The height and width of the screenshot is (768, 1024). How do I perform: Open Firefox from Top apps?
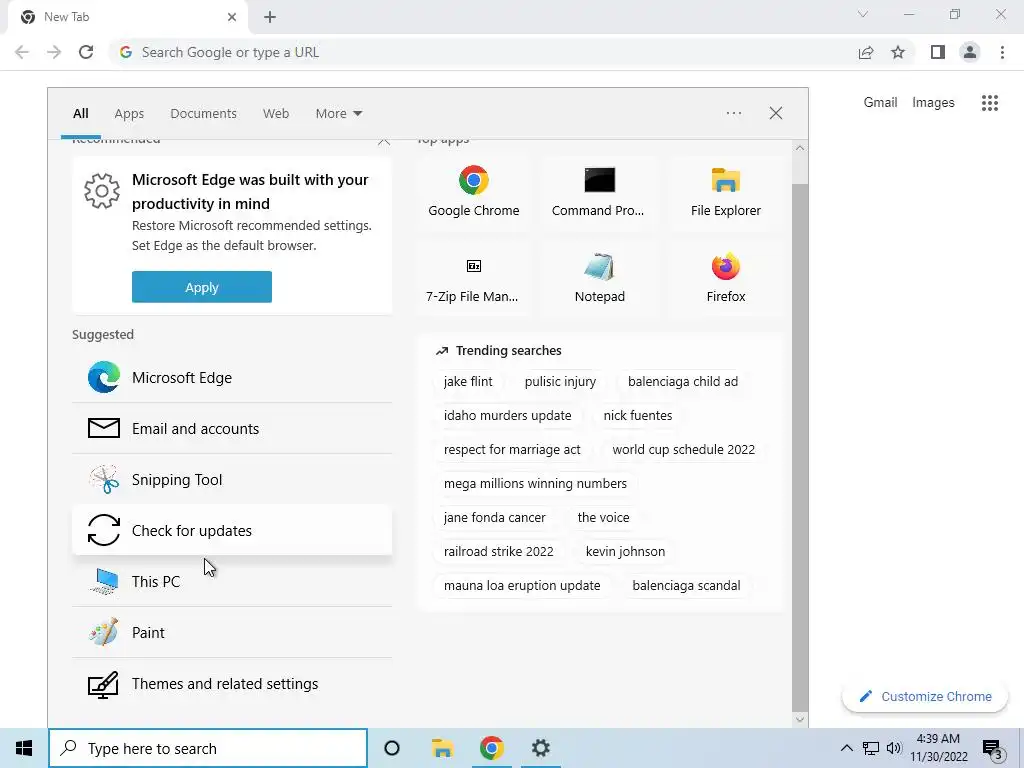(726, 278)
